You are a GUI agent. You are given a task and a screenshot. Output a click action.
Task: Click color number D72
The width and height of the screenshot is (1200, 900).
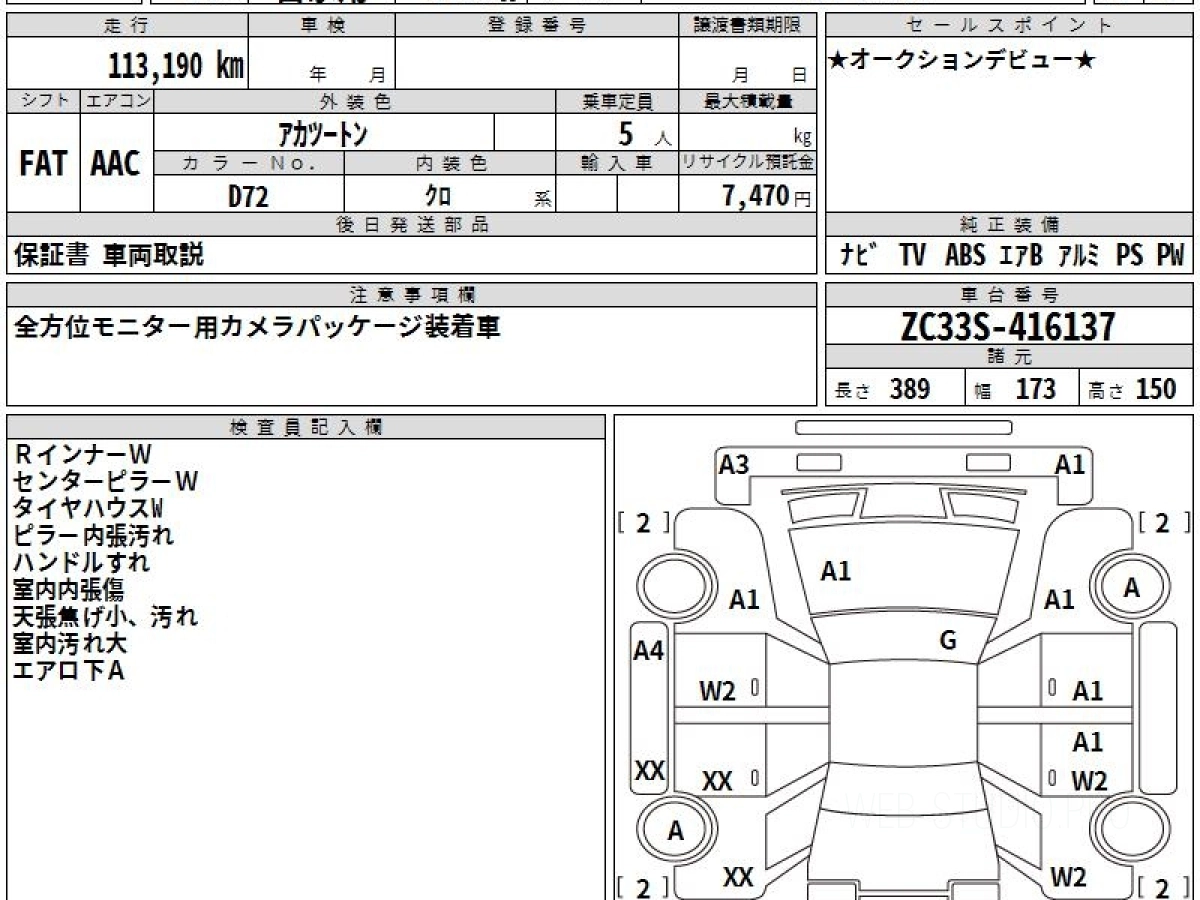248,197
